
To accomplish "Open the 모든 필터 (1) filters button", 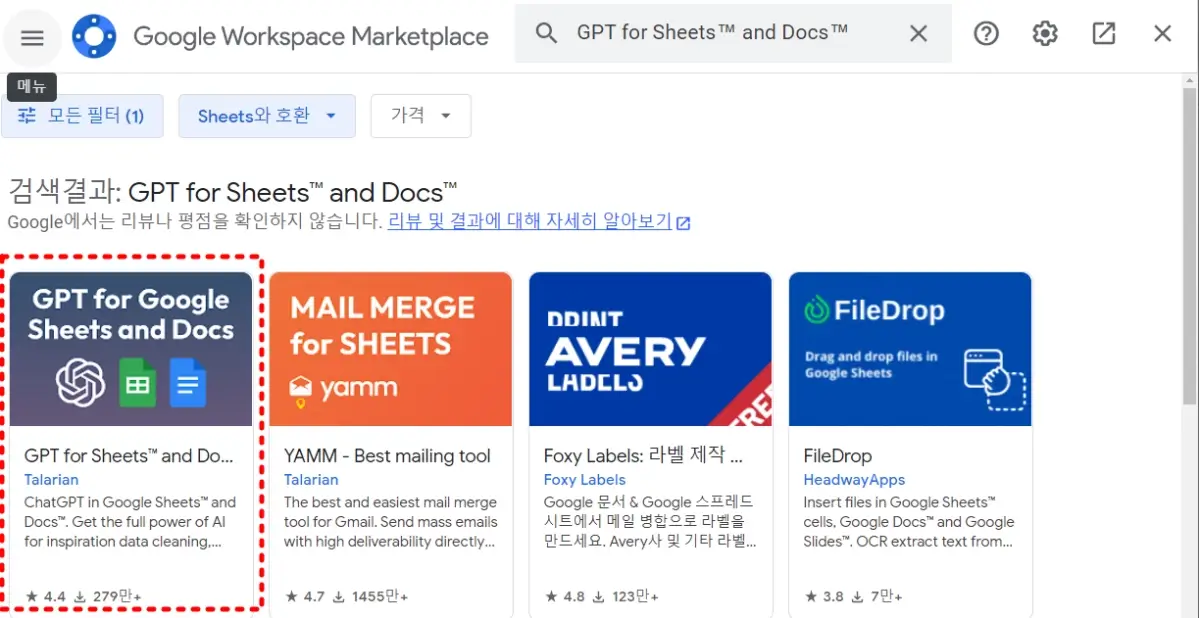I will pos(83,116).
